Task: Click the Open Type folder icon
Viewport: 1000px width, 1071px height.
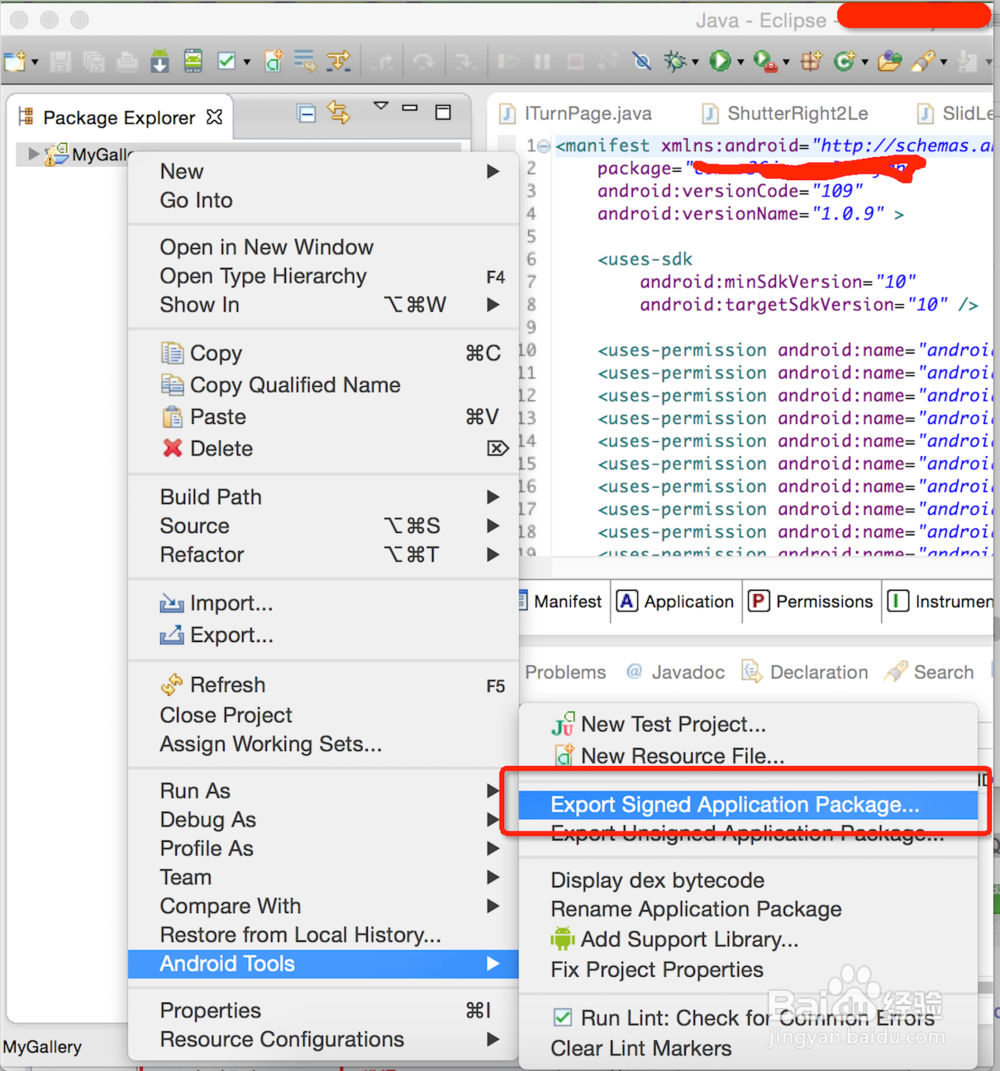Action: (x=889, y=61)
